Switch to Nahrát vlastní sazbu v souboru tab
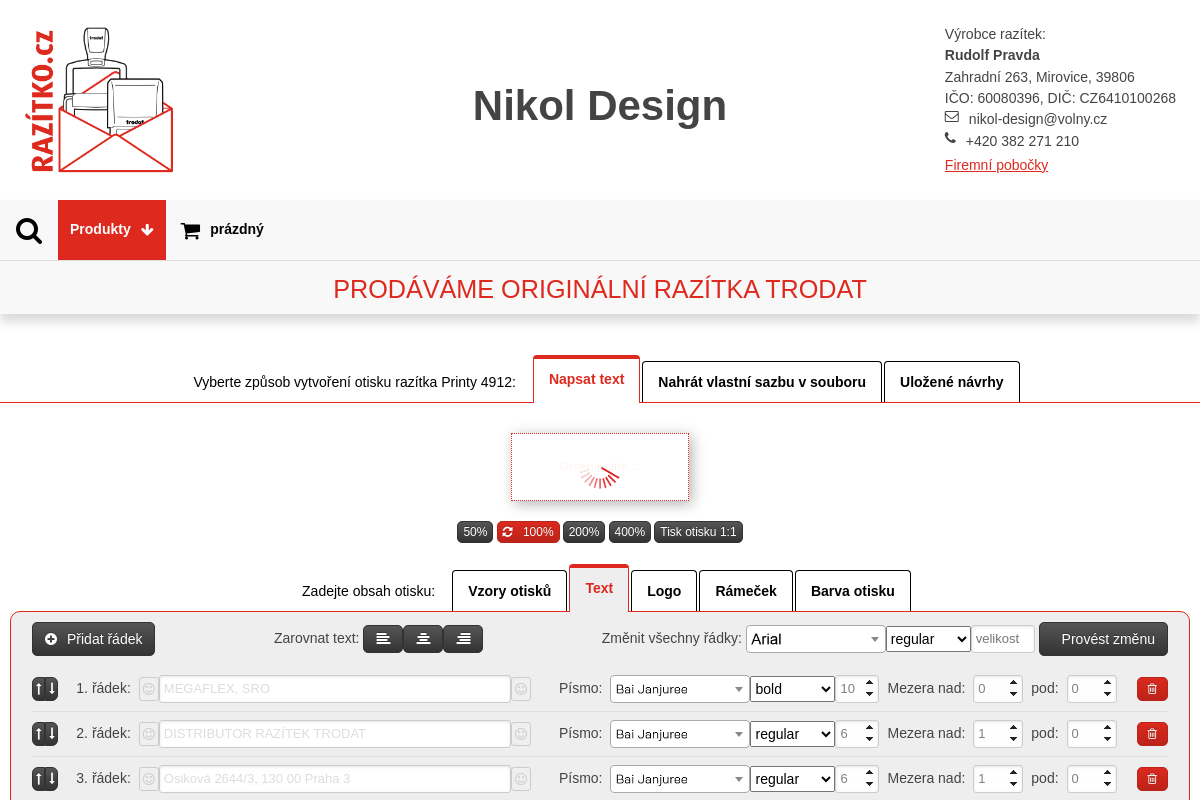 click(x=762, y=382)
